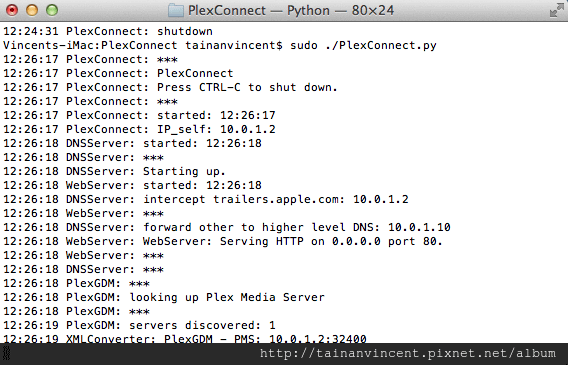Click the 'IP_self: 10.0.1.2' log line
The width and height of the screenshot is (568, 365).
(139, 129)
